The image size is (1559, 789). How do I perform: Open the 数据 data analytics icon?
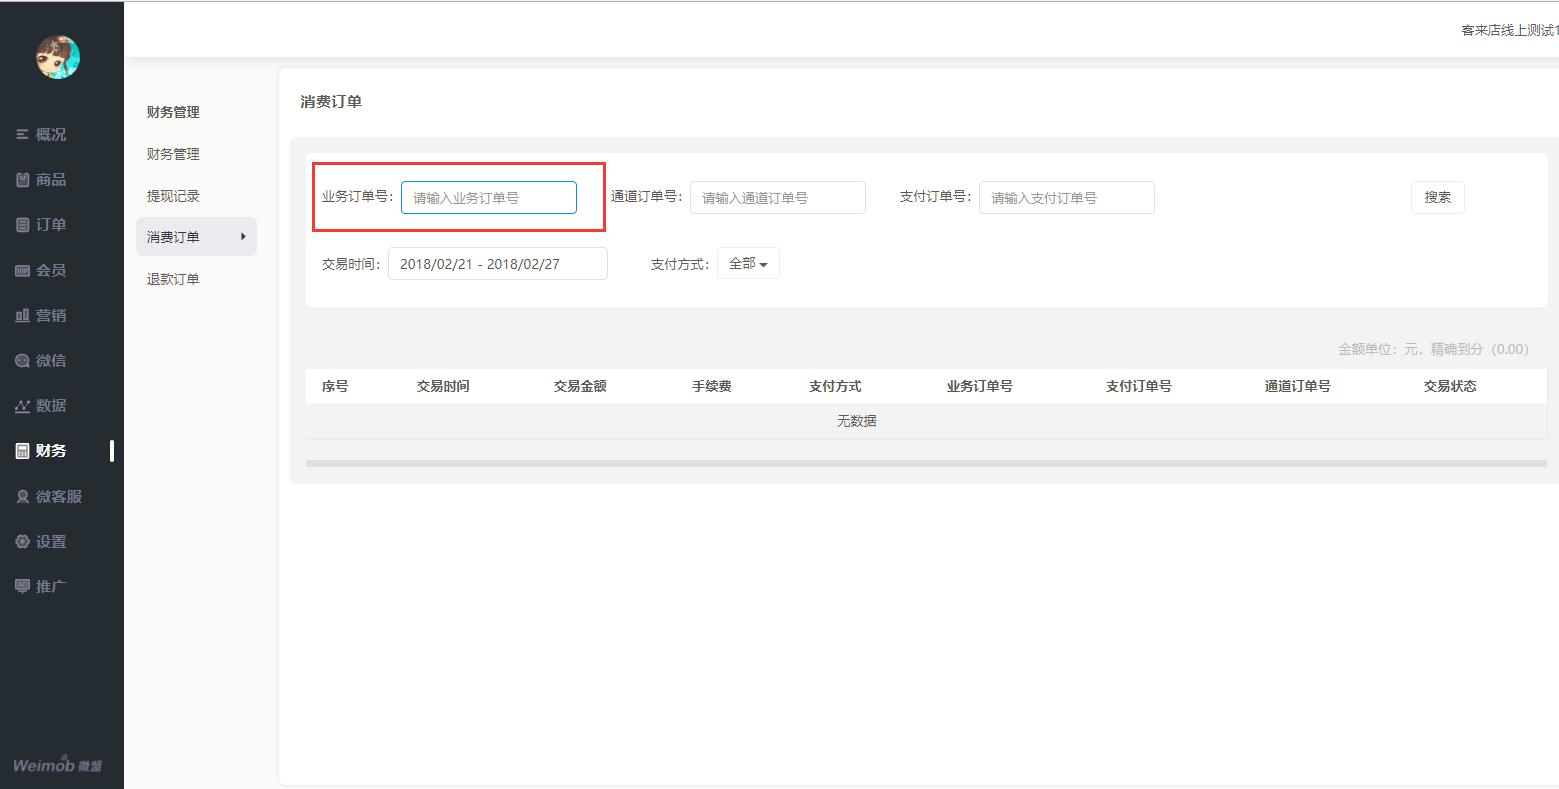pos(22,406)
